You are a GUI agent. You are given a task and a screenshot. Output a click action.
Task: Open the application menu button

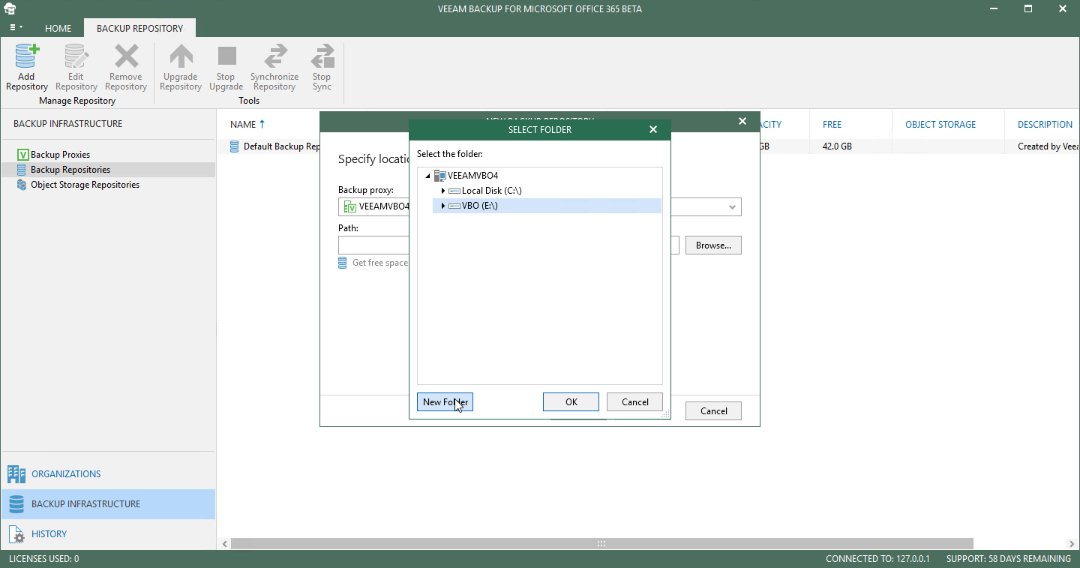15,28
